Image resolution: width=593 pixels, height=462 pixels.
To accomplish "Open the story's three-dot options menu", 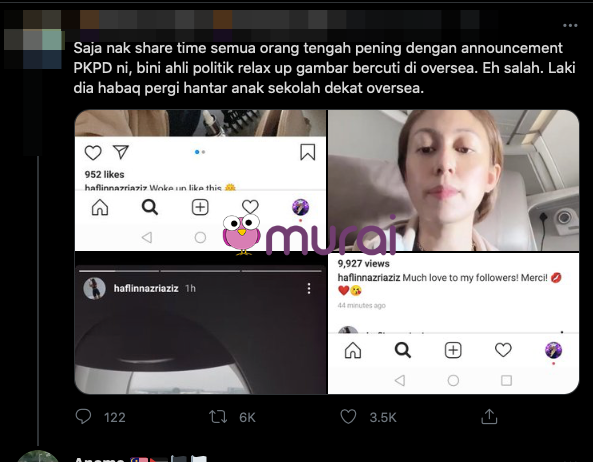I will click(x=309, y=288).
